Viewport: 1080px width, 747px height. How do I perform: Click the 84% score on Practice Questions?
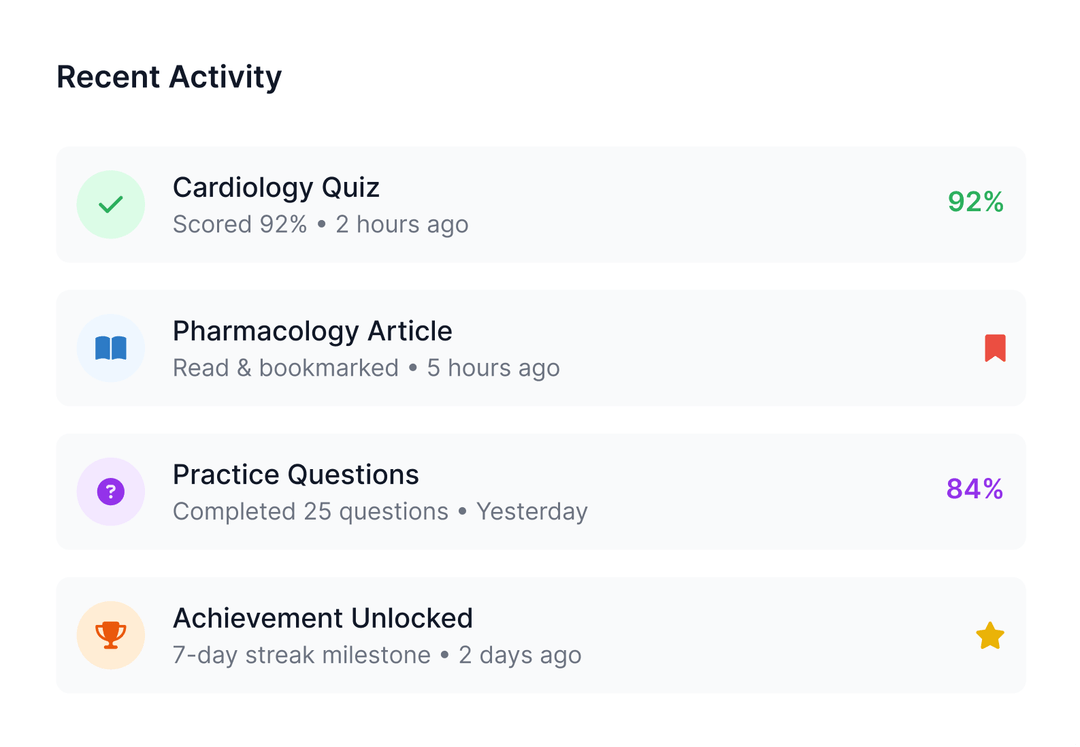(x=975, y=489)
